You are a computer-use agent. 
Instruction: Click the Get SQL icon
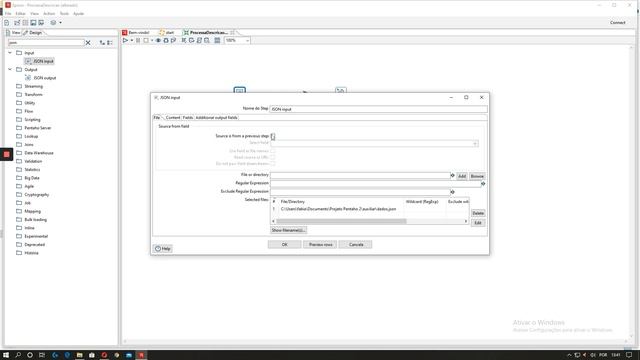(x=199, y=40)
